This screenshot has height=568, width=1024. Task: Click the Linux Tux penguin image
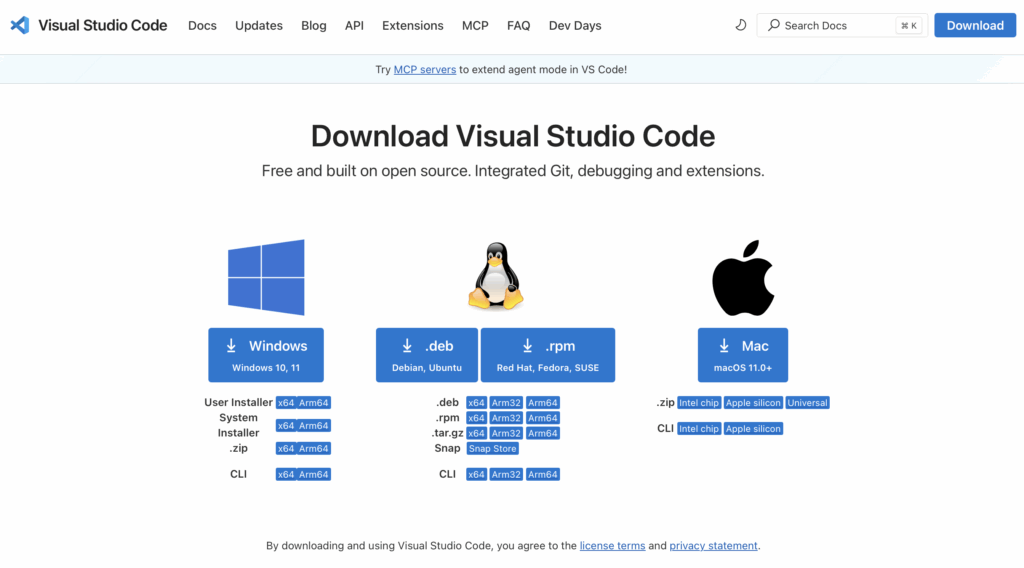496,276
